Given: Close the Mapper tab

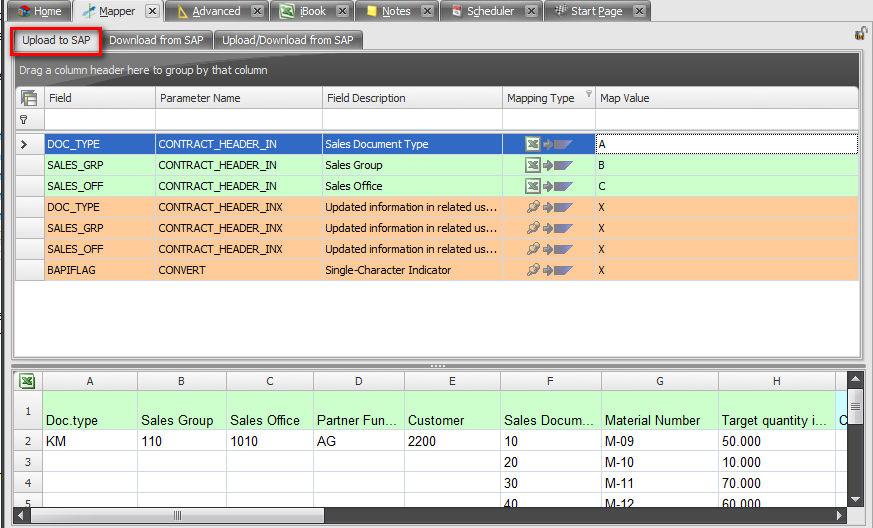Looking at the screenshot, I should point(151,11).
